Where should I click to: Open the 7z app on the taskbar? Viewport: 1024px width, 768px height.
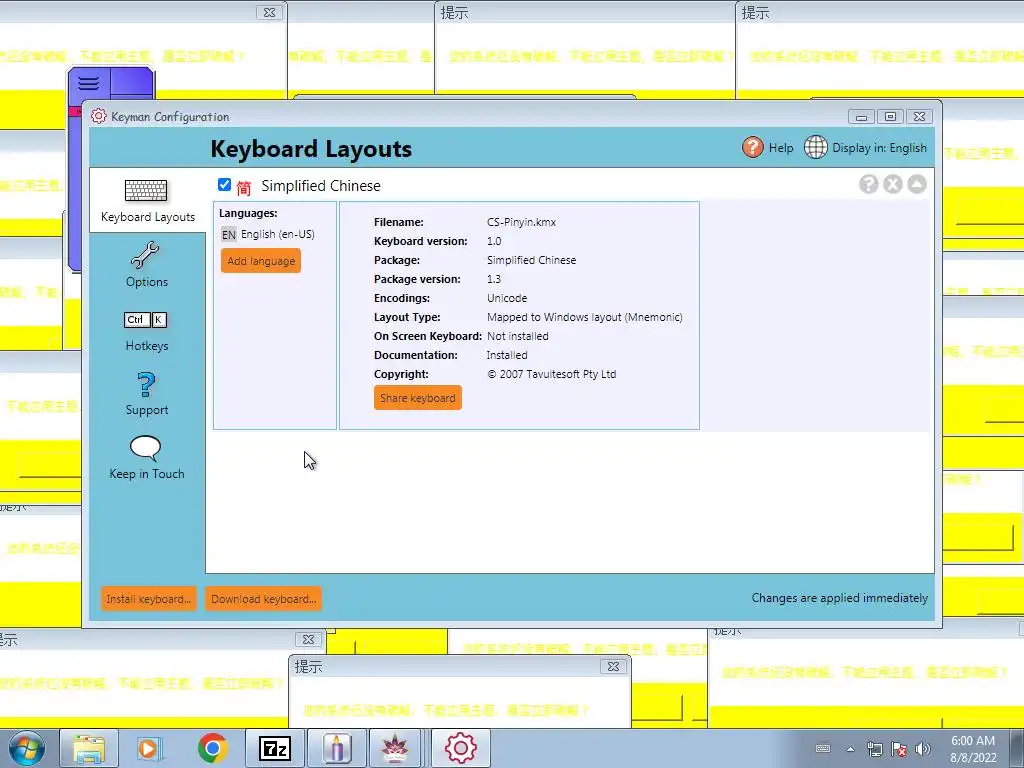(x=275, y=748)
